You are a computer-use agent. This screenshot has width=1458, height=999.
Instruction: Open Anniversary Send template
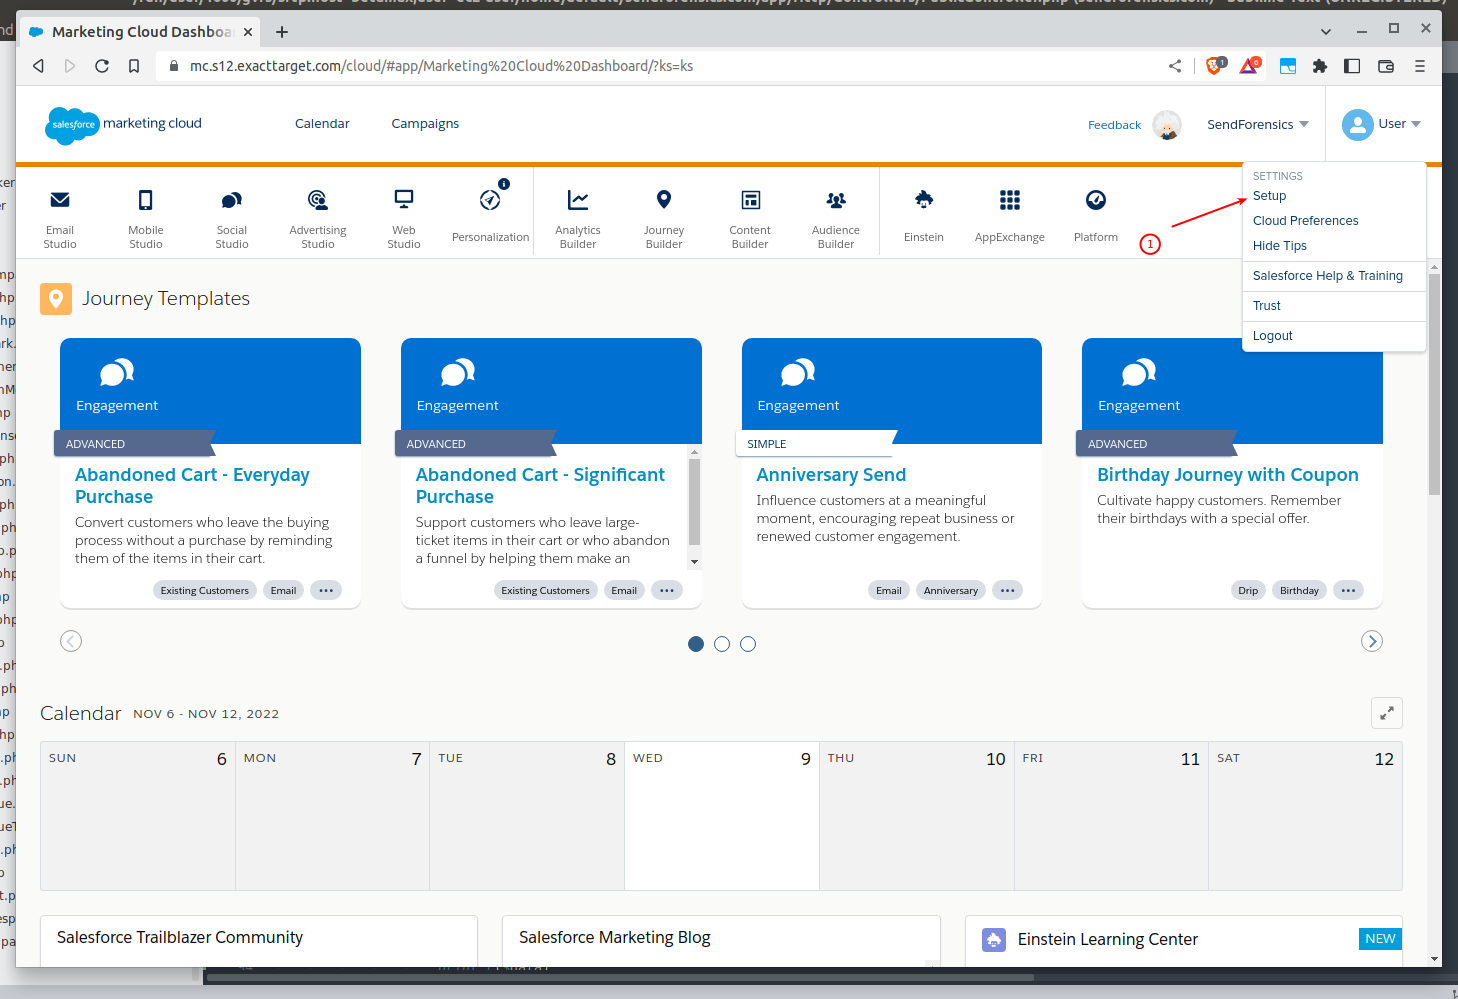click(831, 475)
